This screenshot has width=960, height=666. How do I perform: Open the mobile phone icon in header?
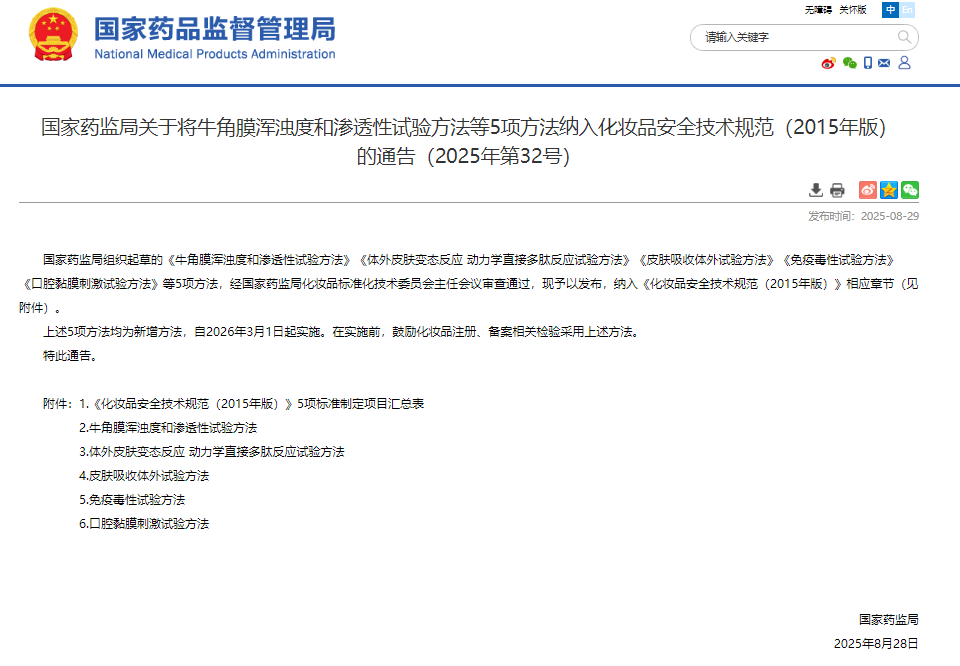click(868, 63)
